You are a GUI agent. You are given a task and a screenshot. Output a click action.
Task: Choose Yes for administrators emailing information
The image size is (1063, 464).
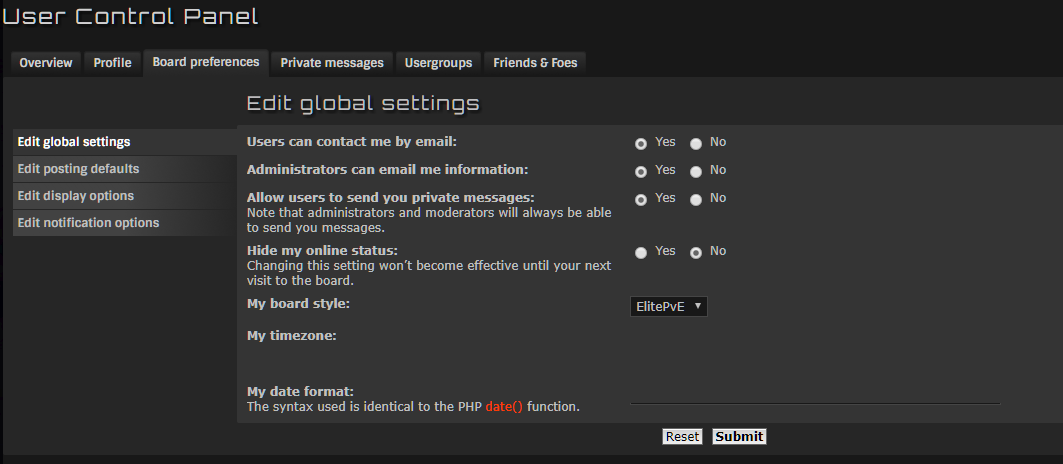pos(641,172)
